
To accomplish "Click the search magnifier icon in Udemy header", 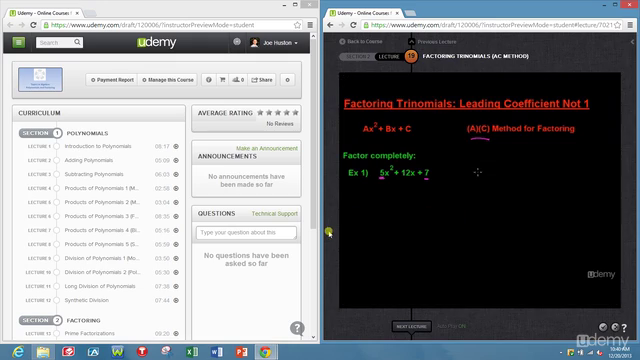I will click(77, 42).
